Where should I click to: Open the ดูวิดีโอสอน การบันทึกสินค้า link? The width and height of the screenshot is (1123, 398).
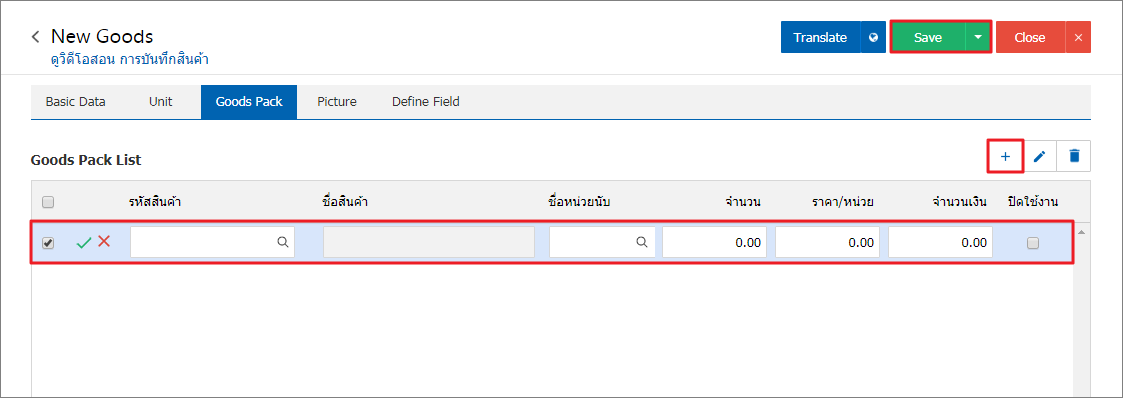coord(130,59)
